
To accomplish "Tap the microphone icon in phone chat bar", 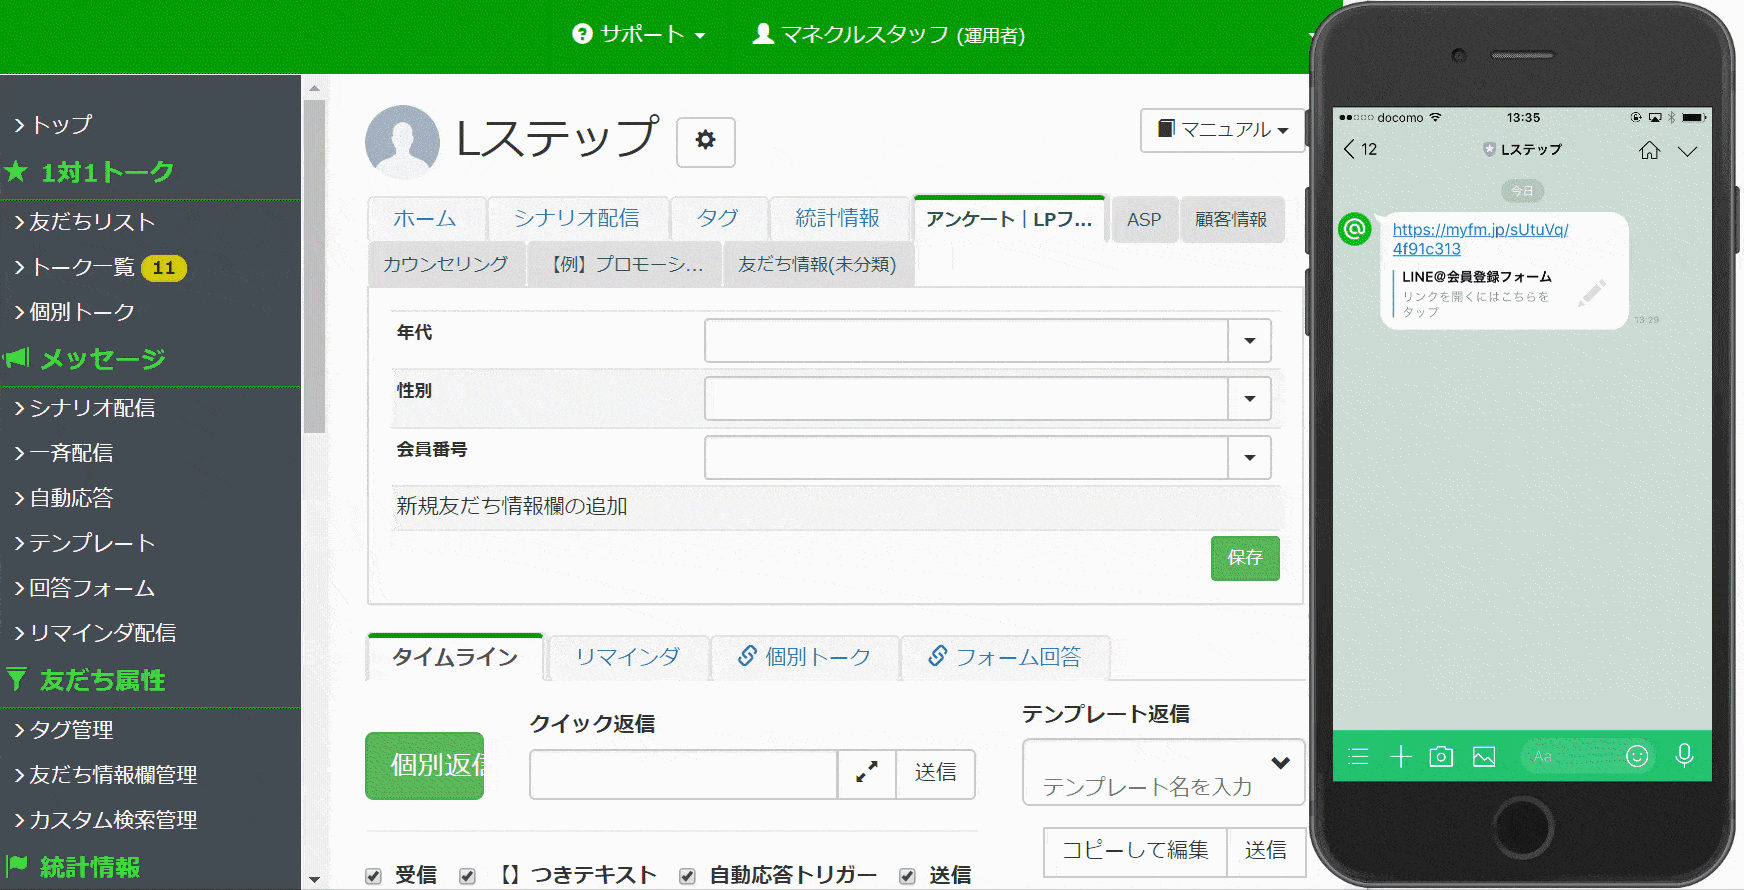I will [1684, 755].
